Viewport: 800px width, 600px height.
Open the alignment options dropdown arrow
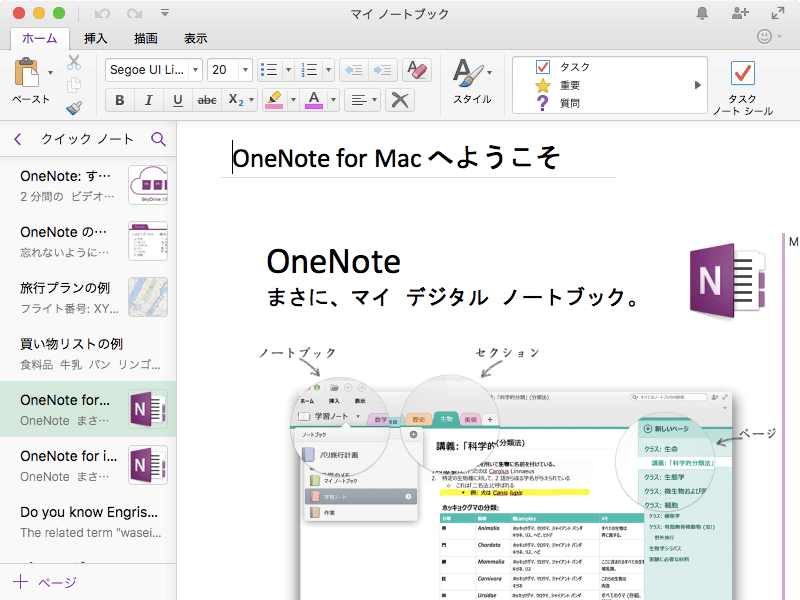coord(374,100)
